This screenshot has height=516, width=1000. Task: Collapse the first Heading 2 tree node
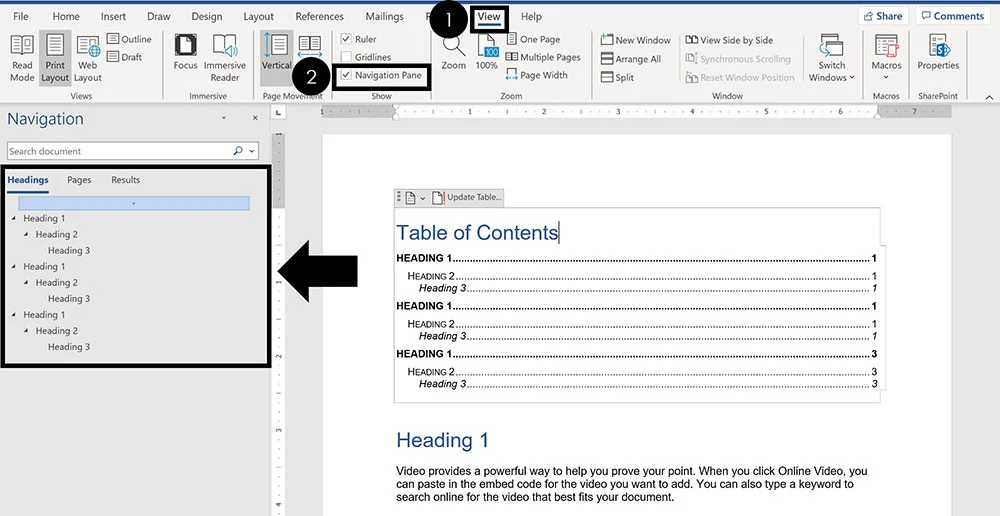pyautogui.click(x=26, y=234)
